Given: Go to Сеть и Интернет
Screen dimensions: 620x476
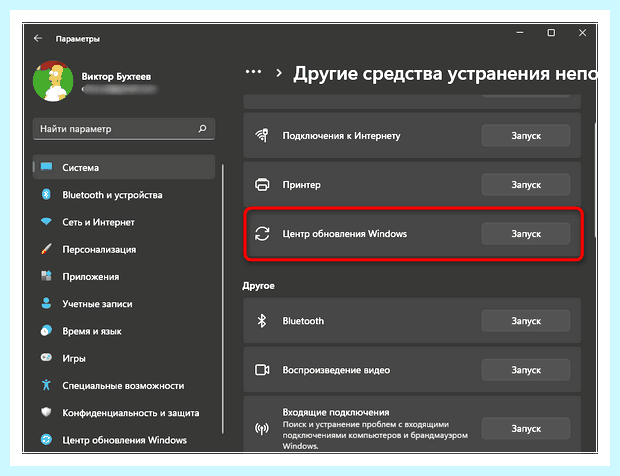Looking at the screenshot, I should click(x=124, y=222).
